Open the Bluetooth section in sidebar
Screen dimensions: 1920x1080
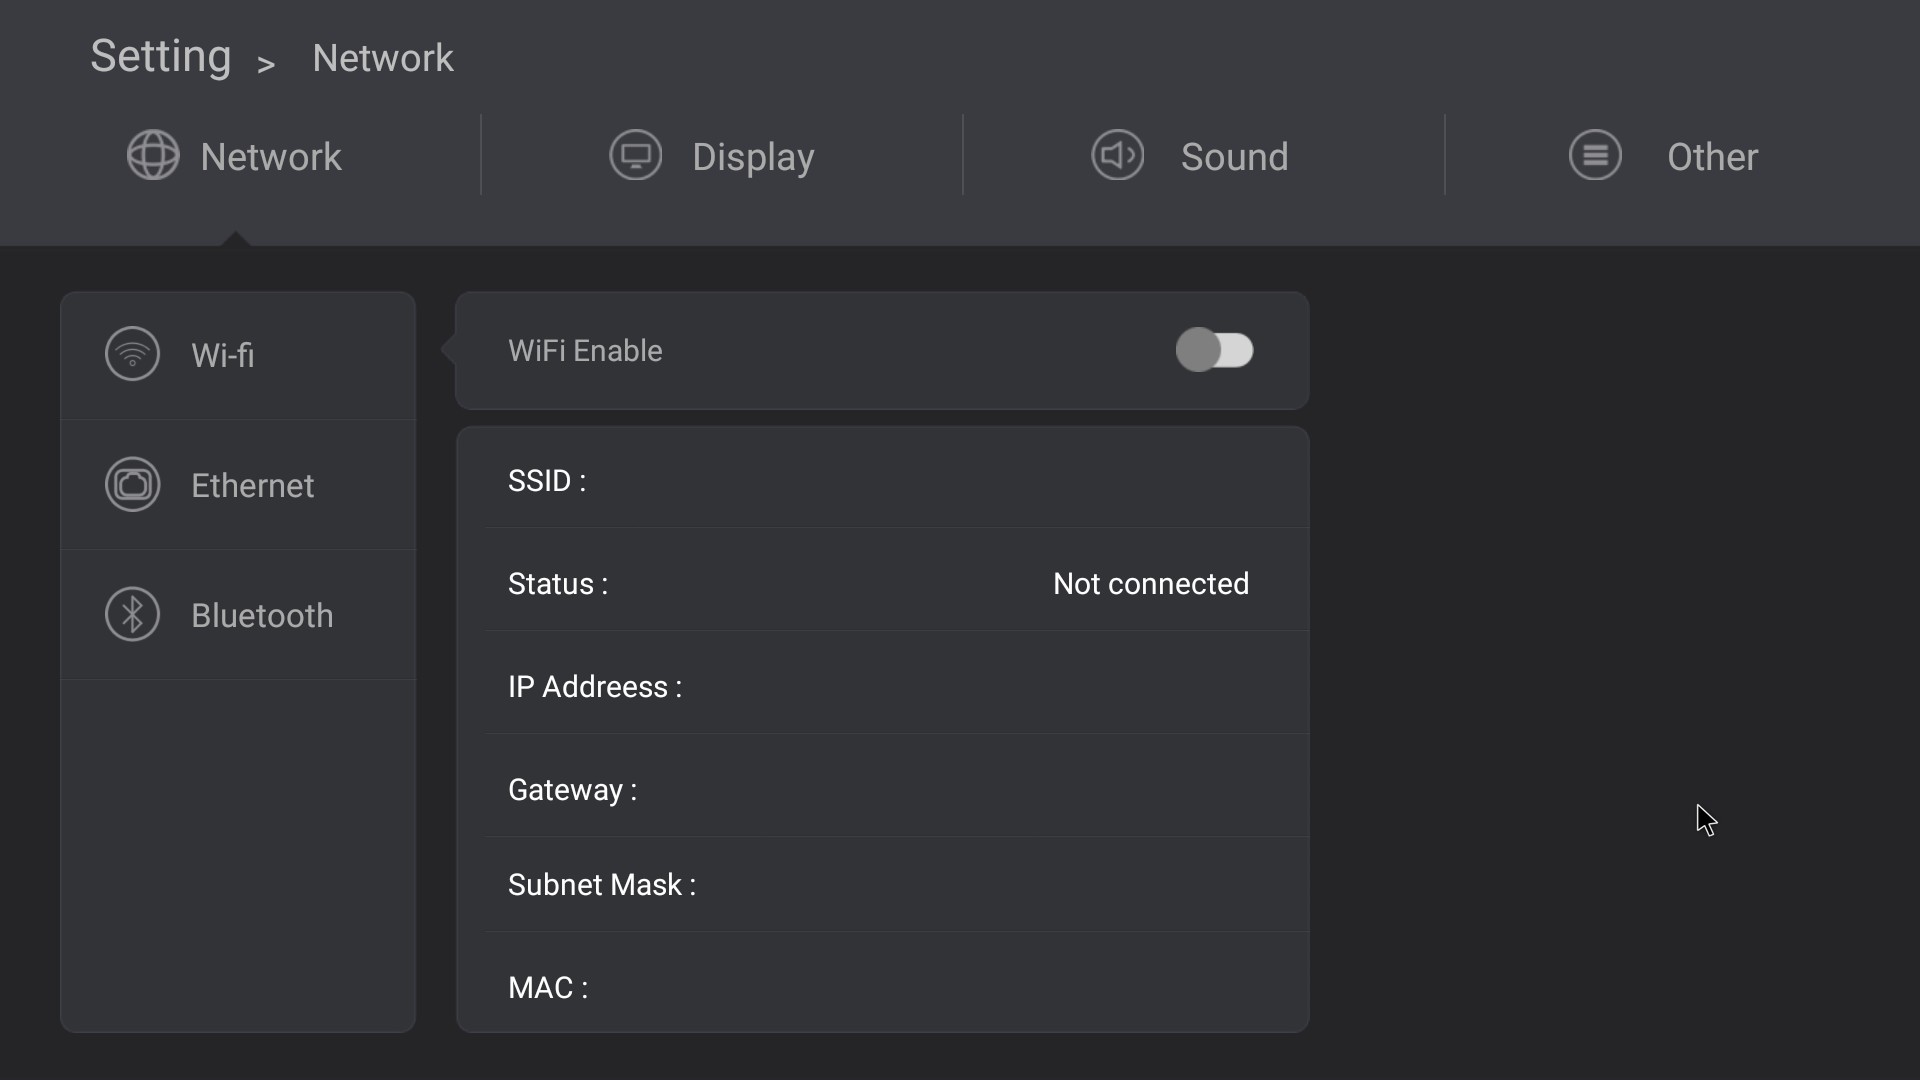coord(238,615)
